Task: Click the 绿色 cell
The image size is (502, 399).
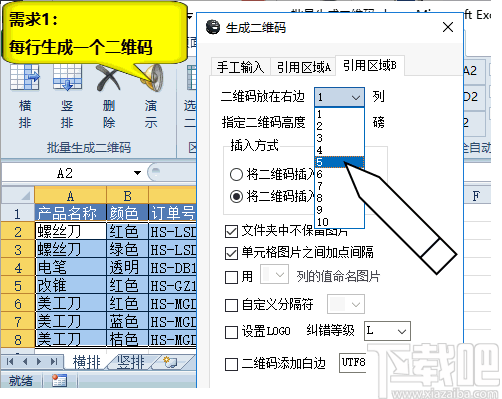Action: 127,249
